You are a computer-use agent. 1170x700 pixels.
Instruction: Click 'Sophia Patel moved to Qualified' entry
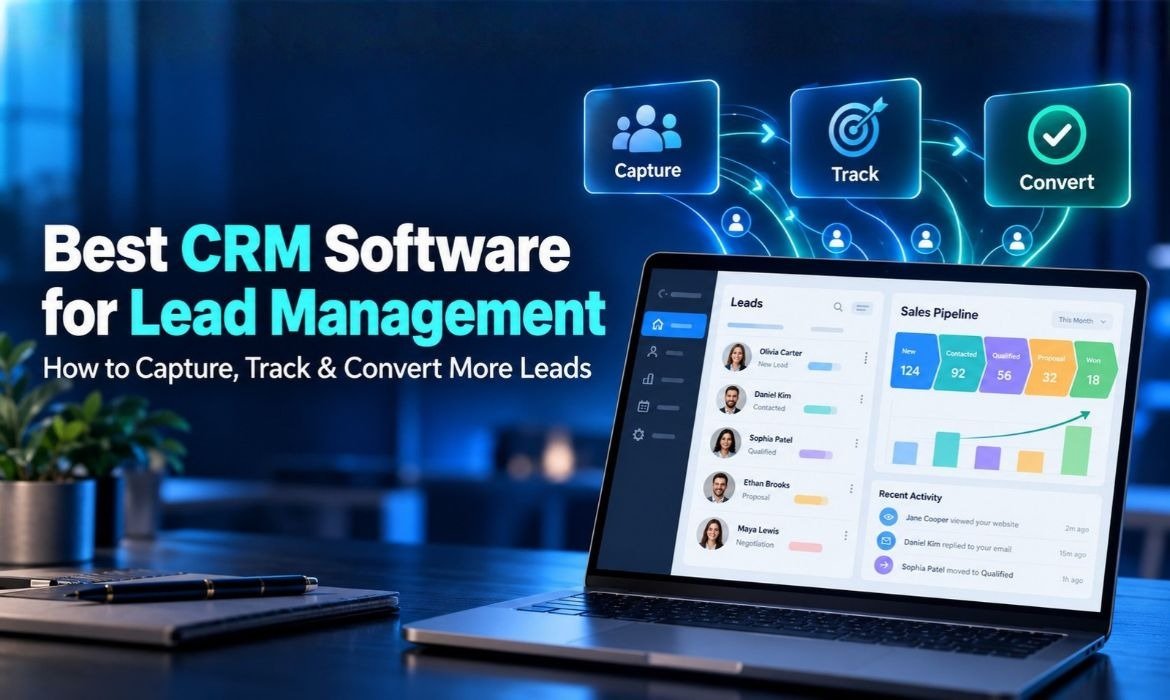pos(957,570)
